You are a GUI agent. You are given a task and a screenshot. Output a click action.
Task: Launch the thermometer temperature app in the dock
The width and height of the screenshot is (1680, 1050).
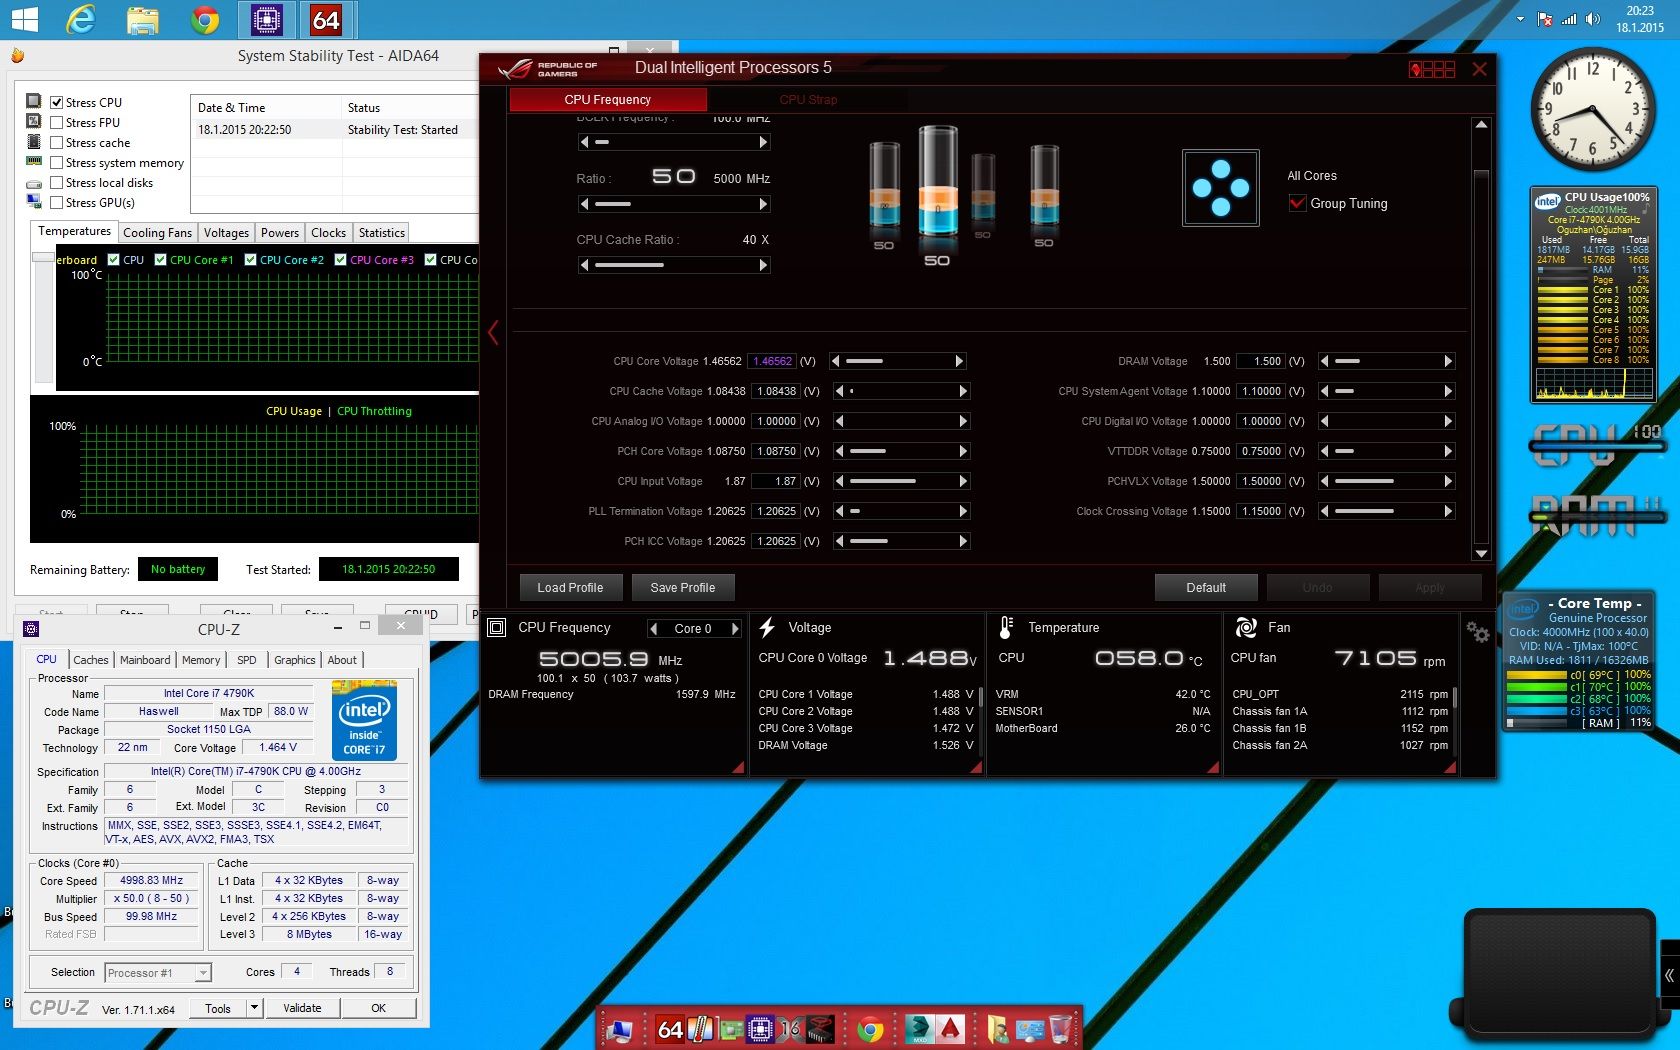pos(701,1029)
